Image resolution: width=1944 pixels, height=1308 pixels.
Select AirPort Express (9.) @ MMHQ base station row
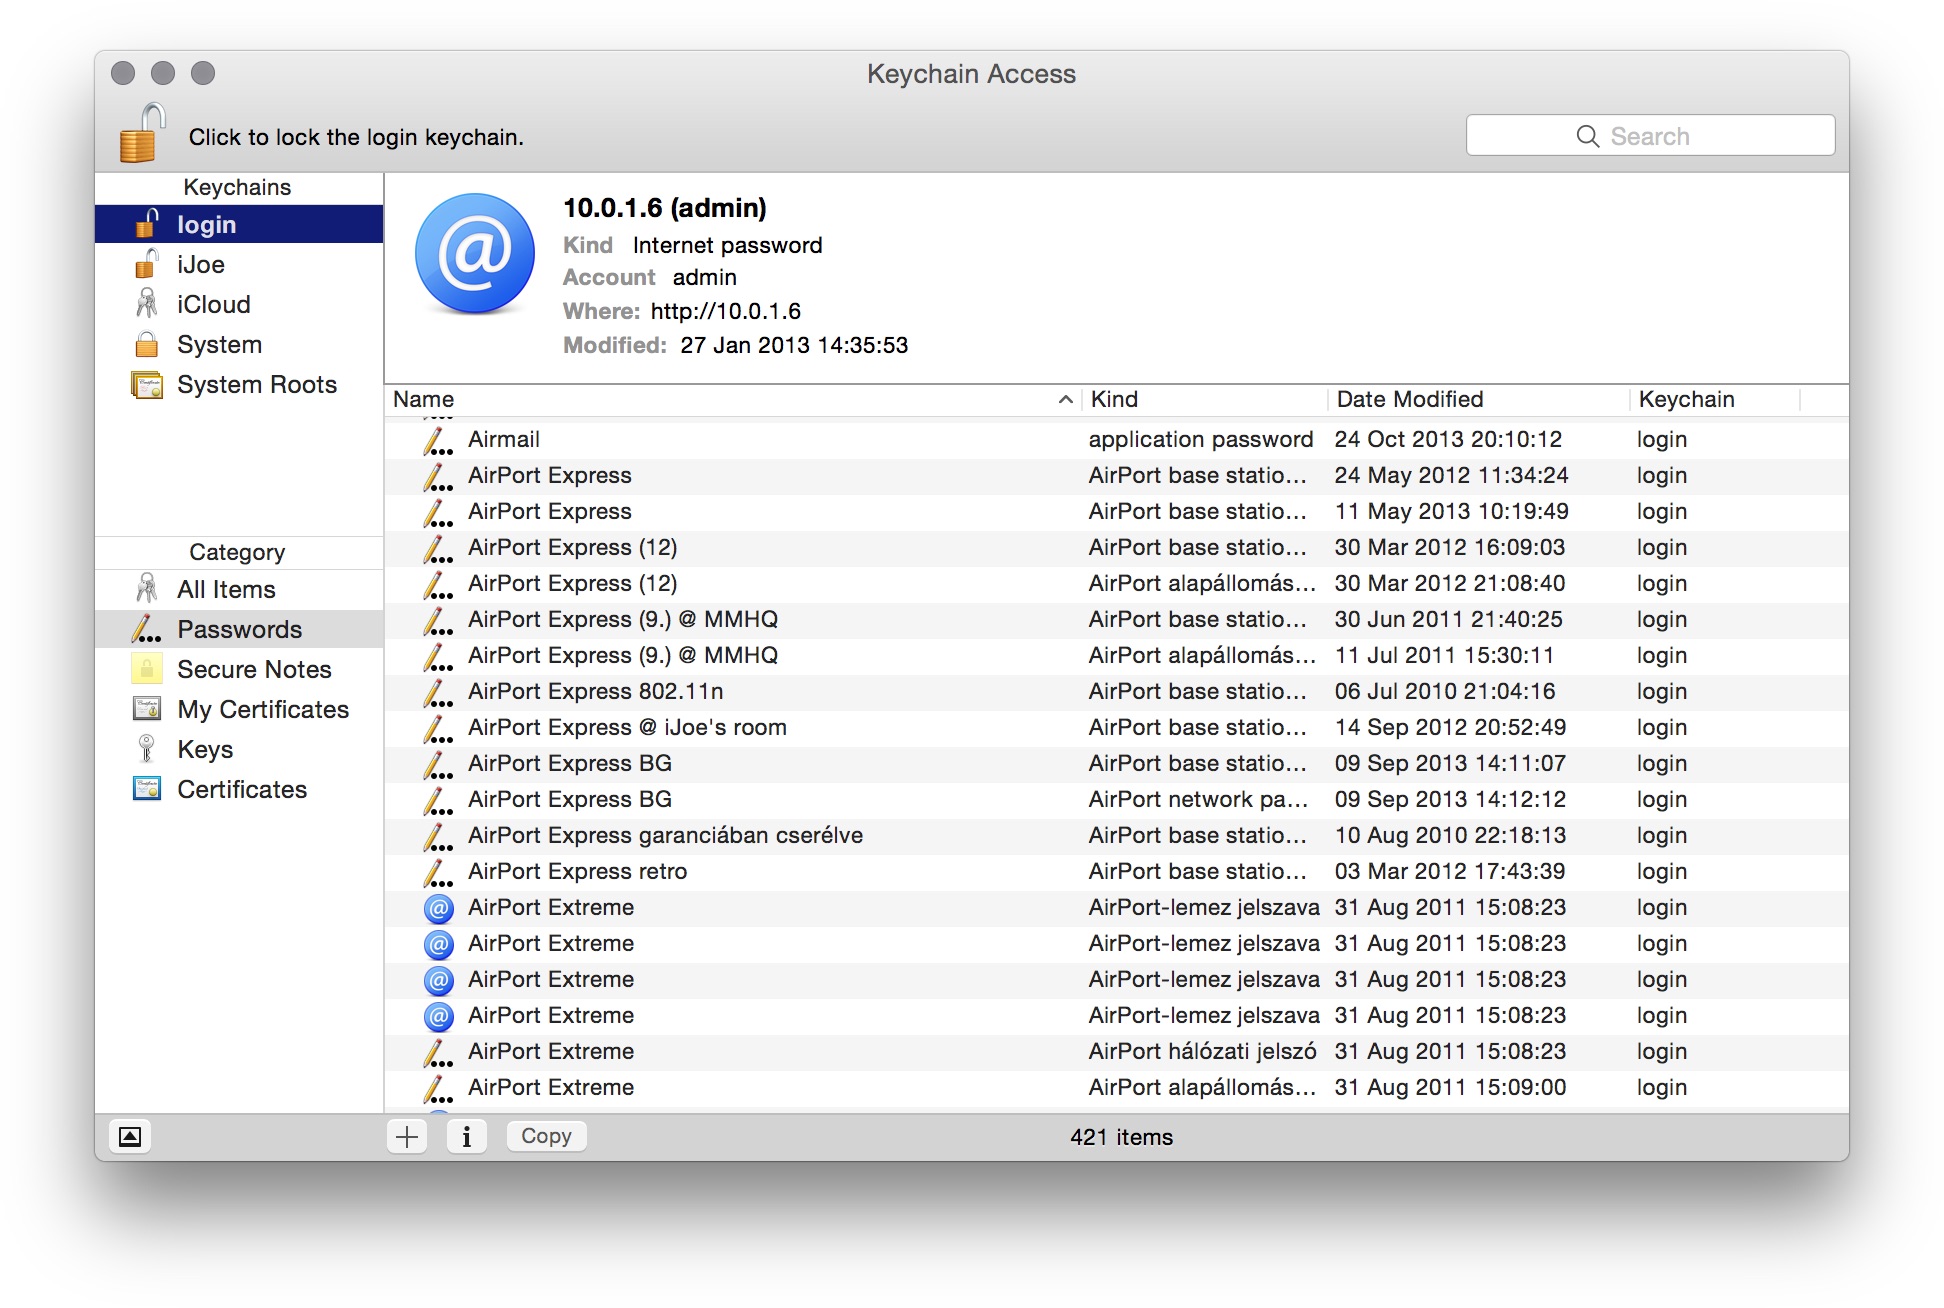[1116, 620]
